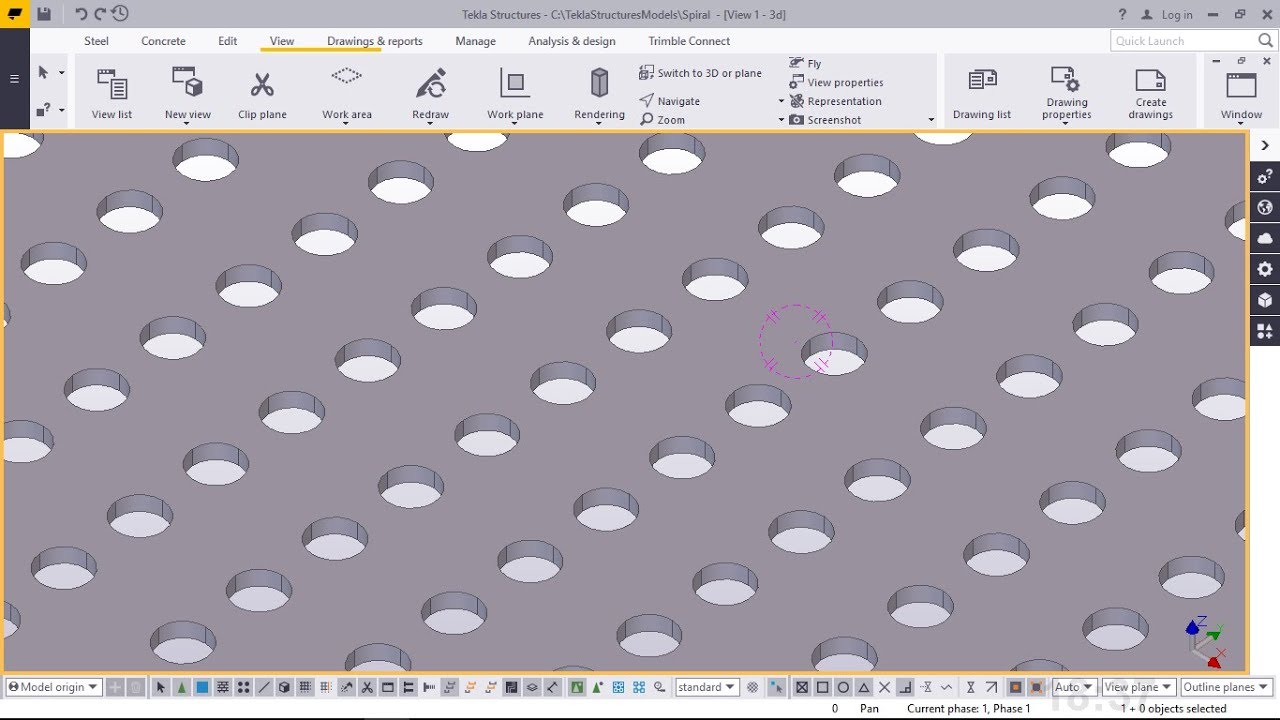This screenshot has height=720, width=1280.
Task: Toggle the X snap to intersection switch
Action: coord(884,687)
